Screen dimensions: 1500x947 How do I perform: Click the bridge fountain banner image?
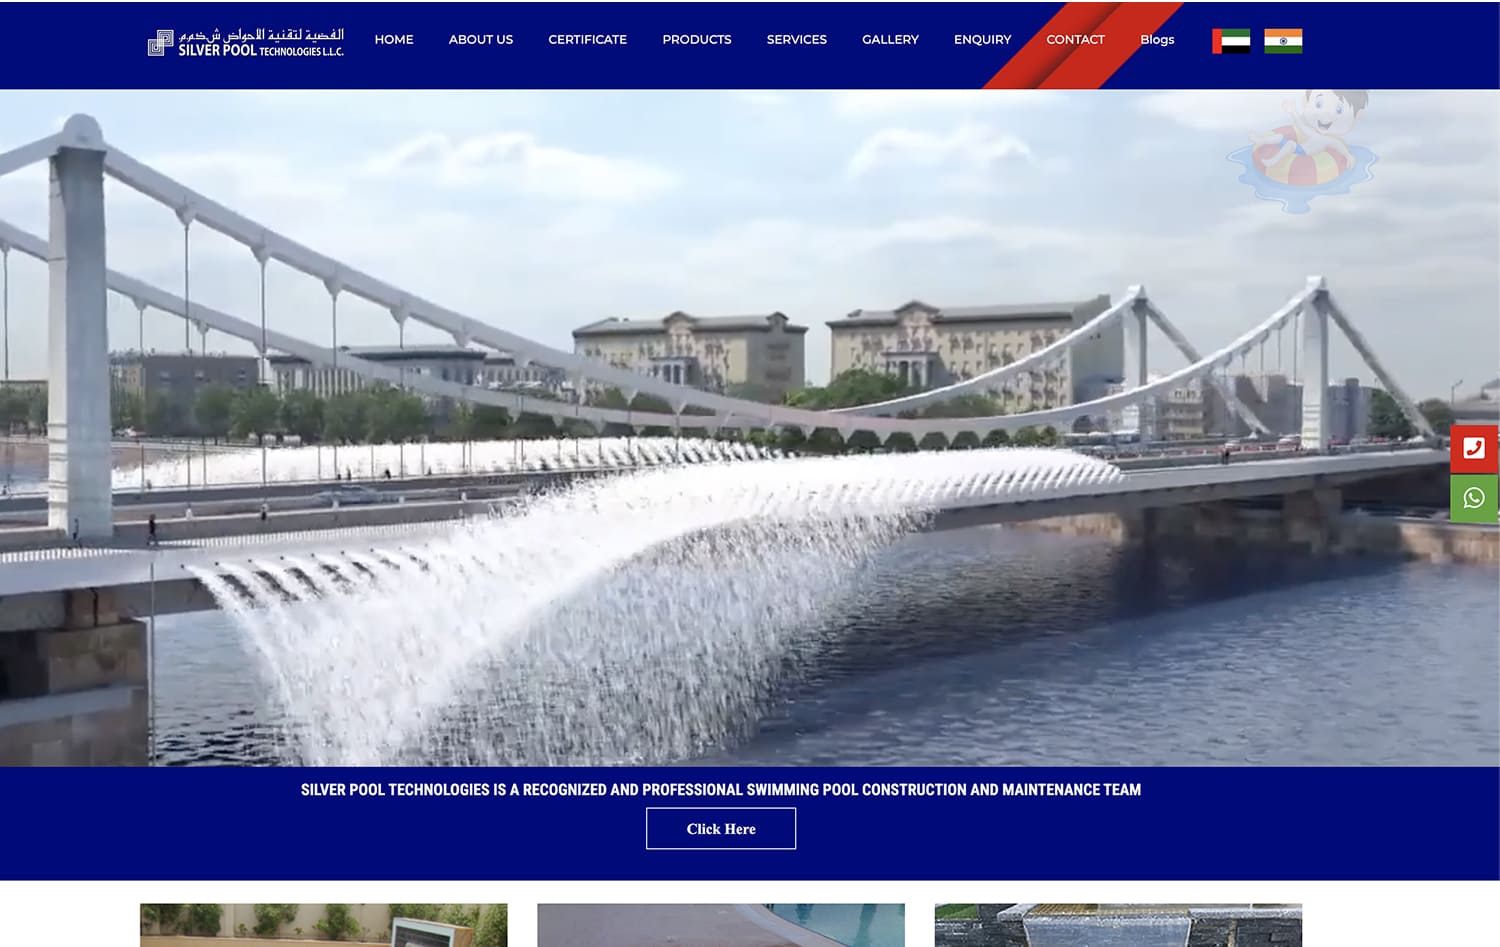click(x=750, y=428)
